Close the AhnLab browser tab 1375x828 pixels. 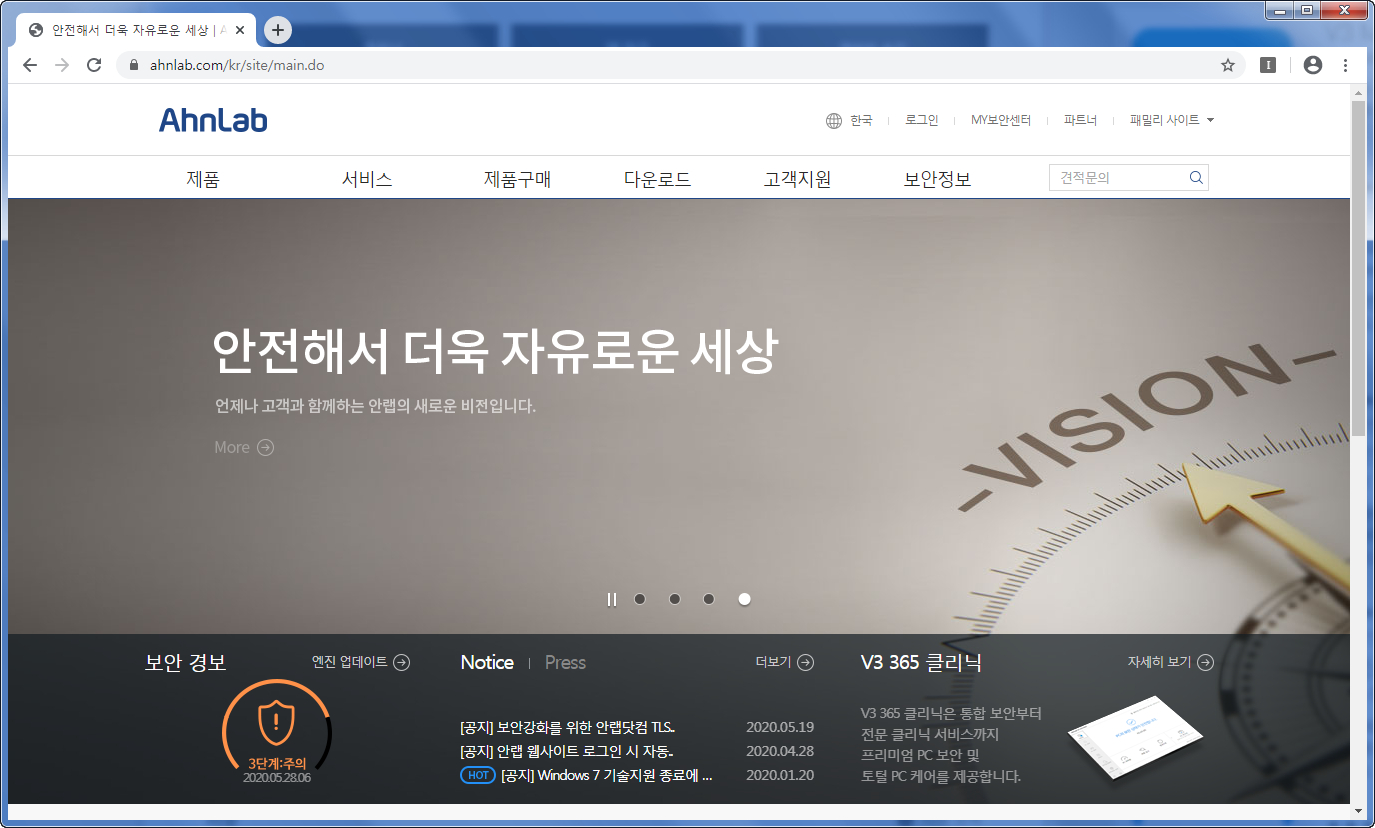click(240, 30)
